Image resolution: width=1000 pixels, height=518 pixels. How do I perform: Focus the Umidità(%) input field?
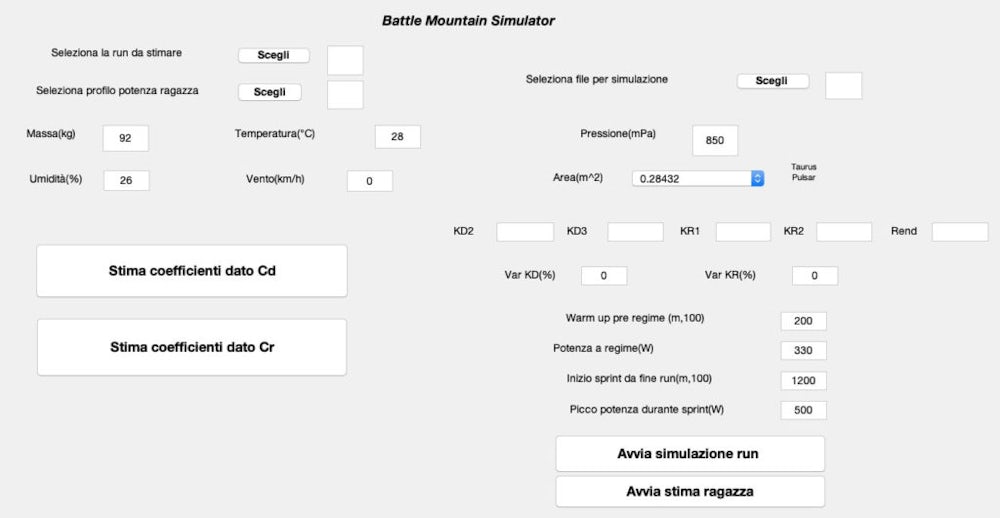[126, 181]
